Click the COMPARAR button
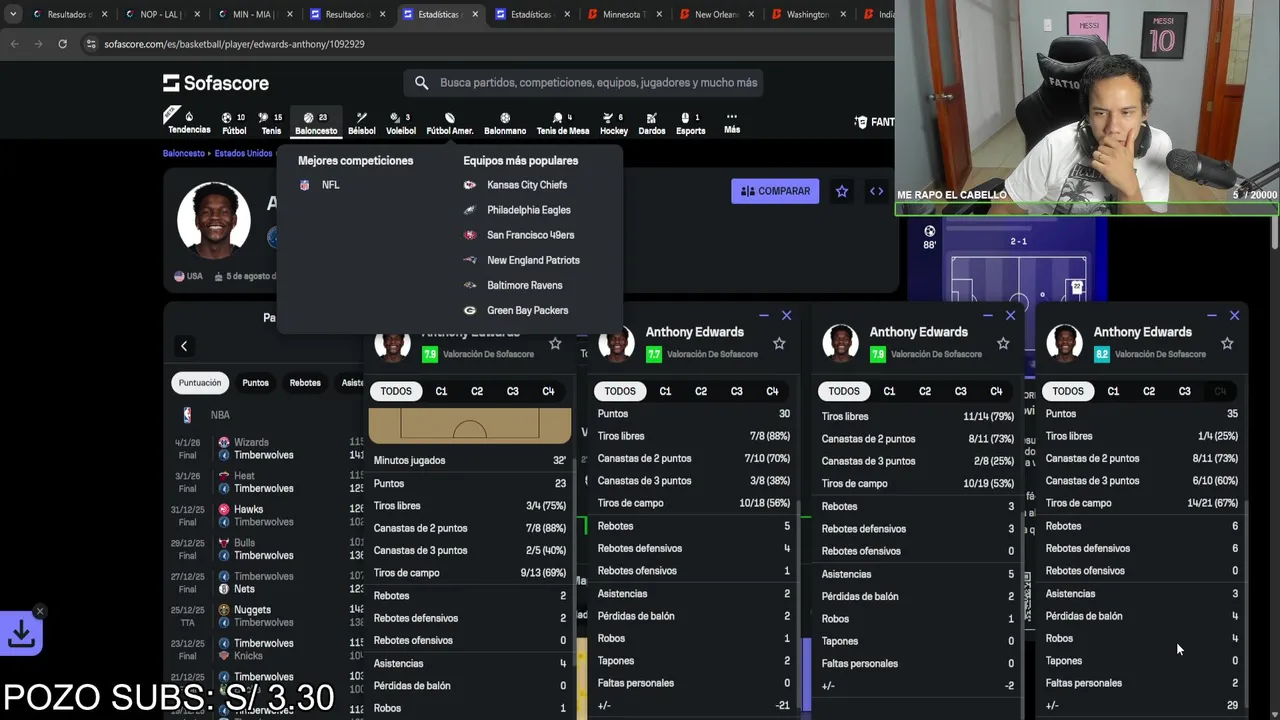Screen dimensions: 1280x720 click(x=775, y=191)
